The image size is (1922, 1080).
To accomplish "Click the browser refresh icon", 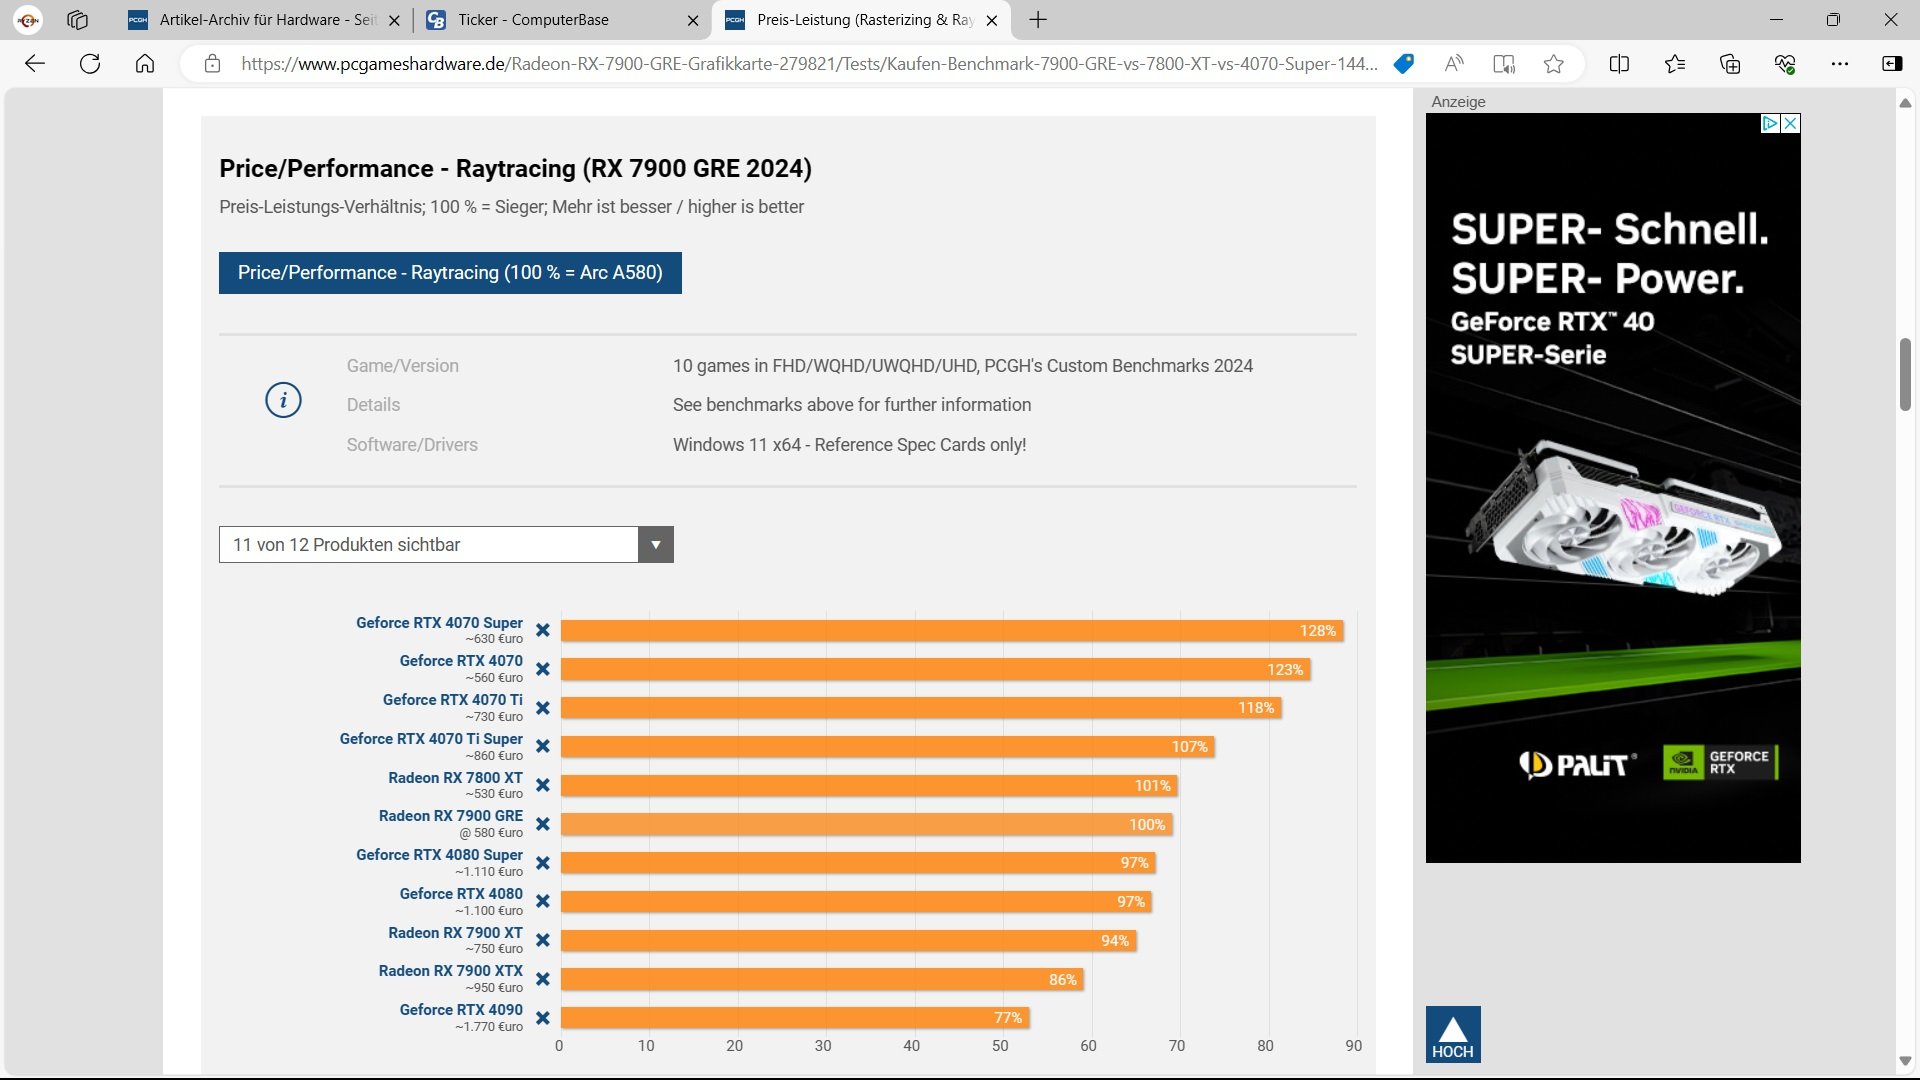I will pyautogui.click(x=90, y=64).
